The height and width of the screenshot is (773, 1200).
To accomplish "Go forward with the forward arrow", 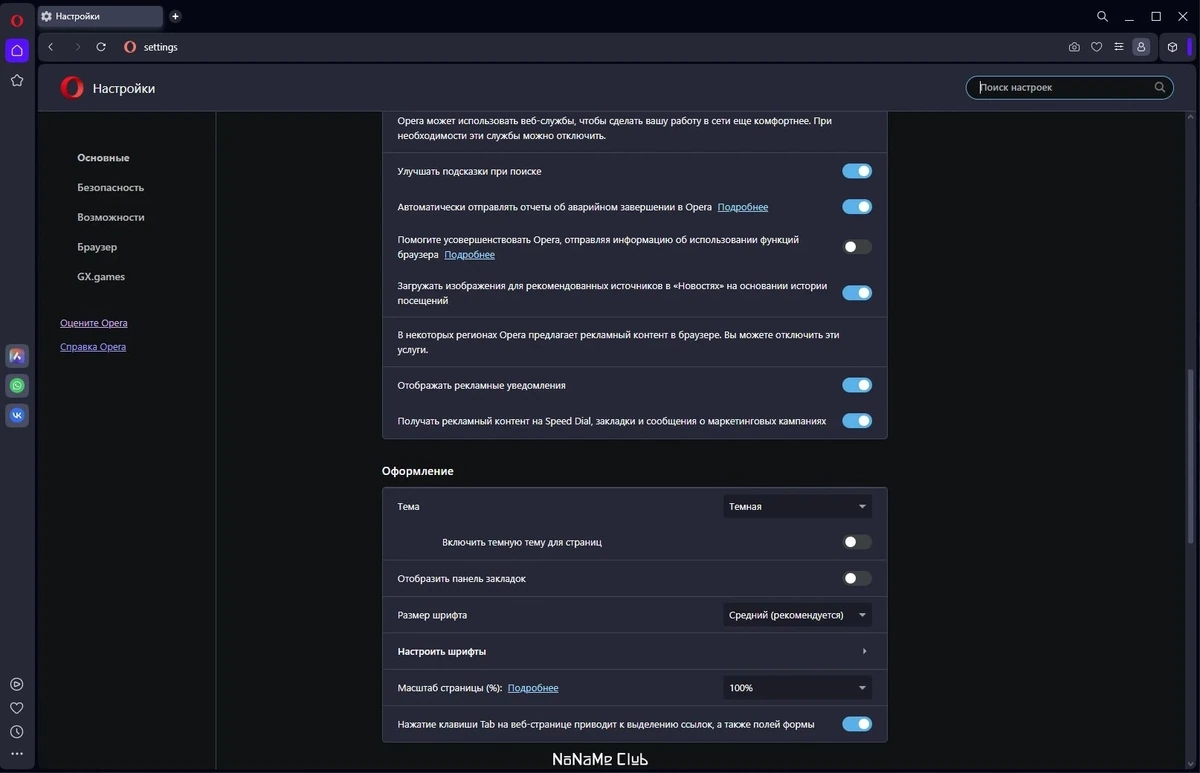I will pyautogui.click(x=77, y=47).
